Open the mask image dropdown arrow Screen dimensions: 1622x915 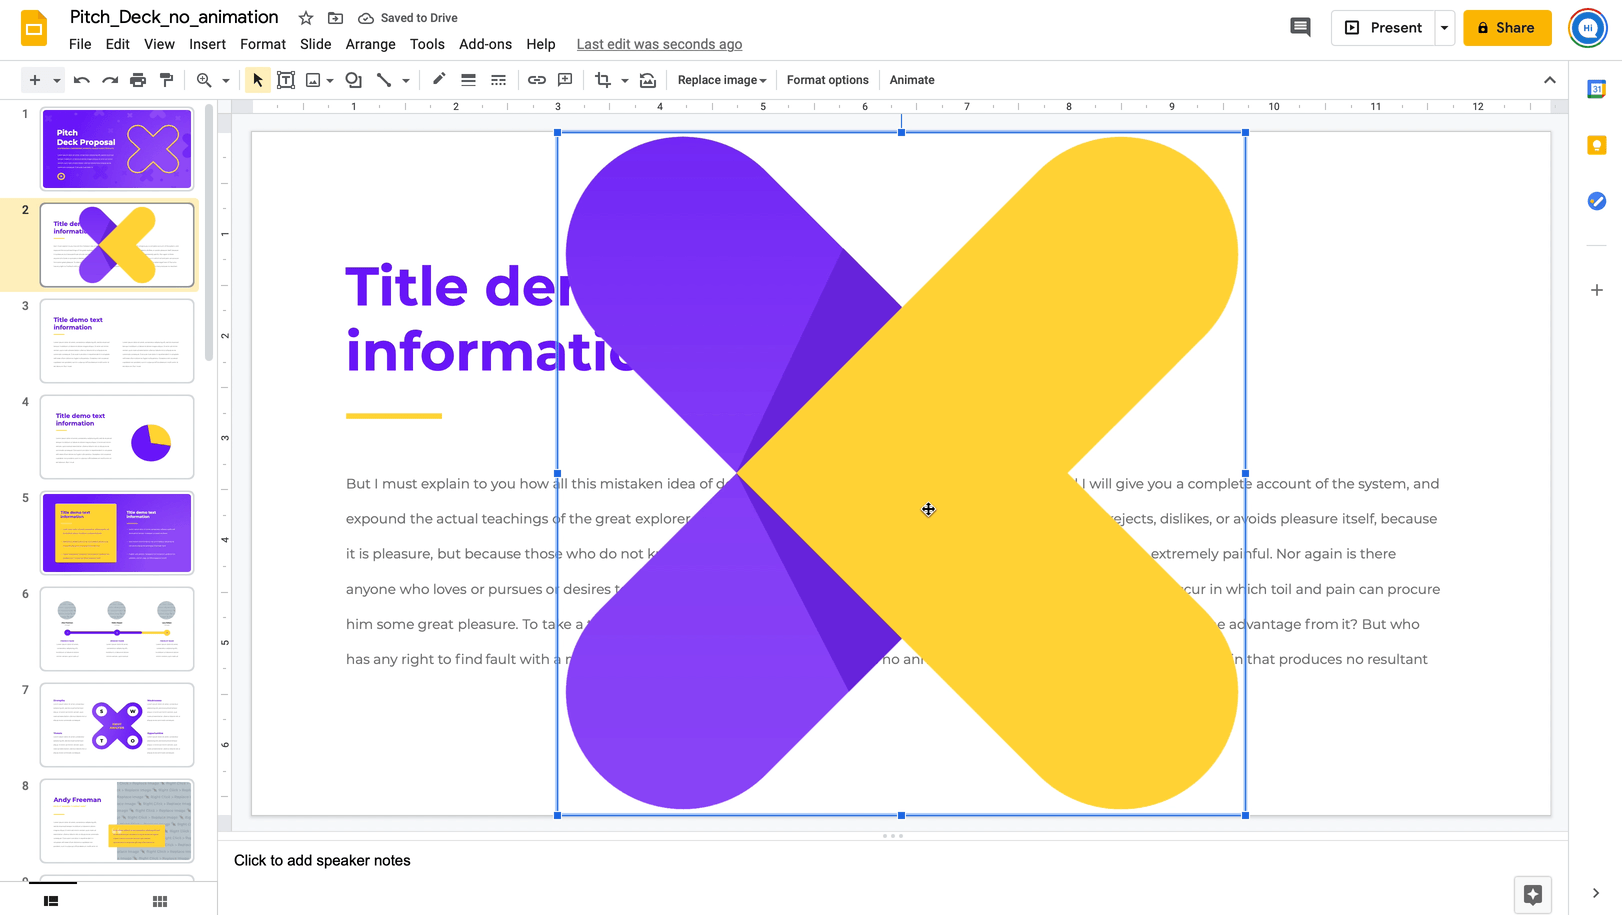tap(625, 80)
